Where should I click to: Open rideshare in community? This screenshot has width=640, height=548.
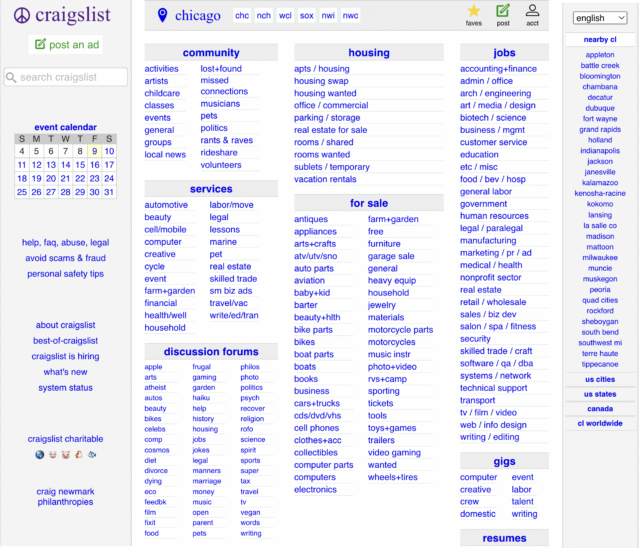[219, 153]
